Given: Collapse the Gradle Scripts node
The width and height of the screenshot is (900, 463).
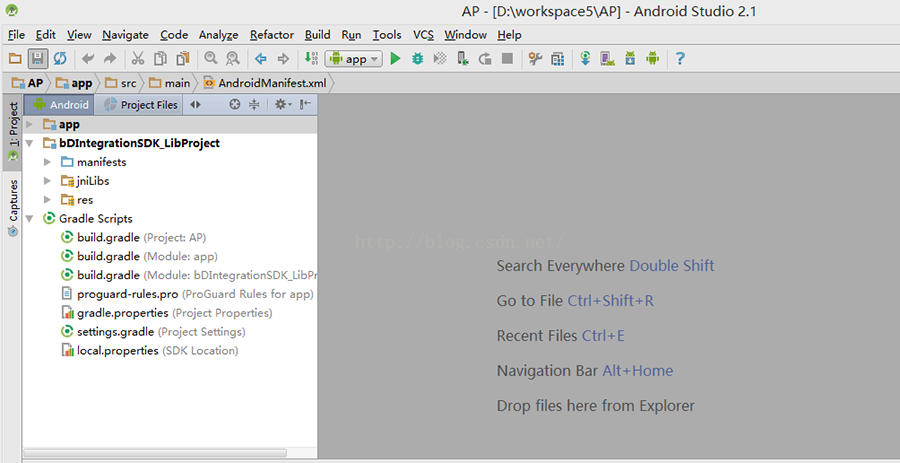Looking at the screenshot, I should pos(30,219).
